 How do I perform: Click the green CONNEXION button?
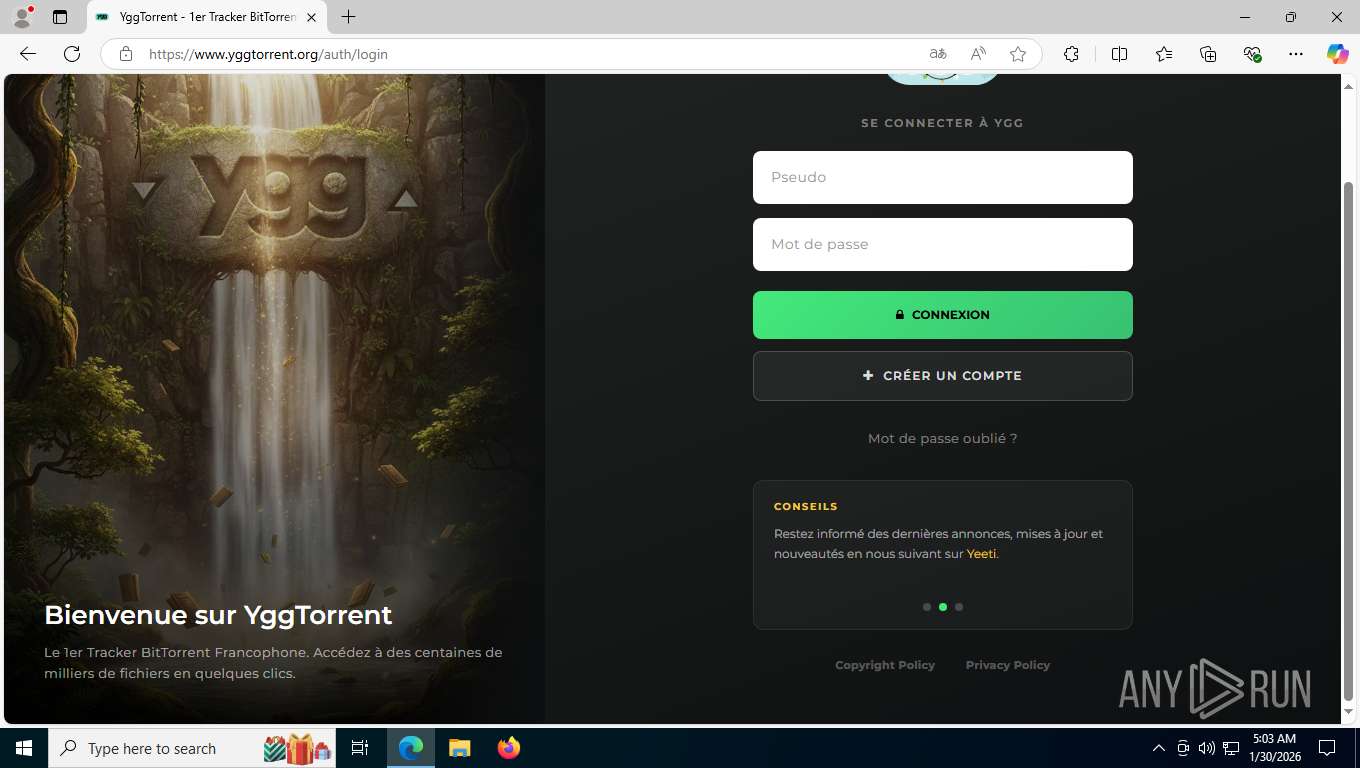[942, 315]
